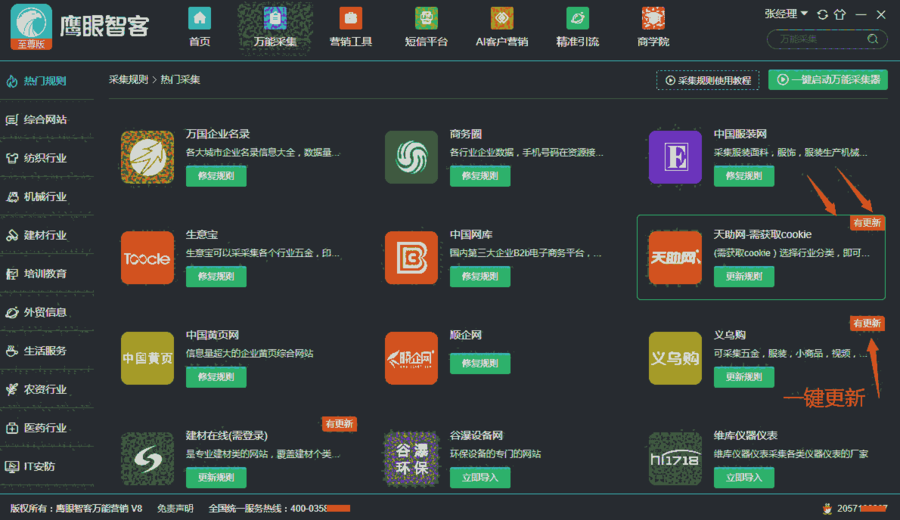Image resolution: width=900 pixels, height=520 pixels.
Task: Click 修复规则 button under 商务圈
Action: [479, 177]
